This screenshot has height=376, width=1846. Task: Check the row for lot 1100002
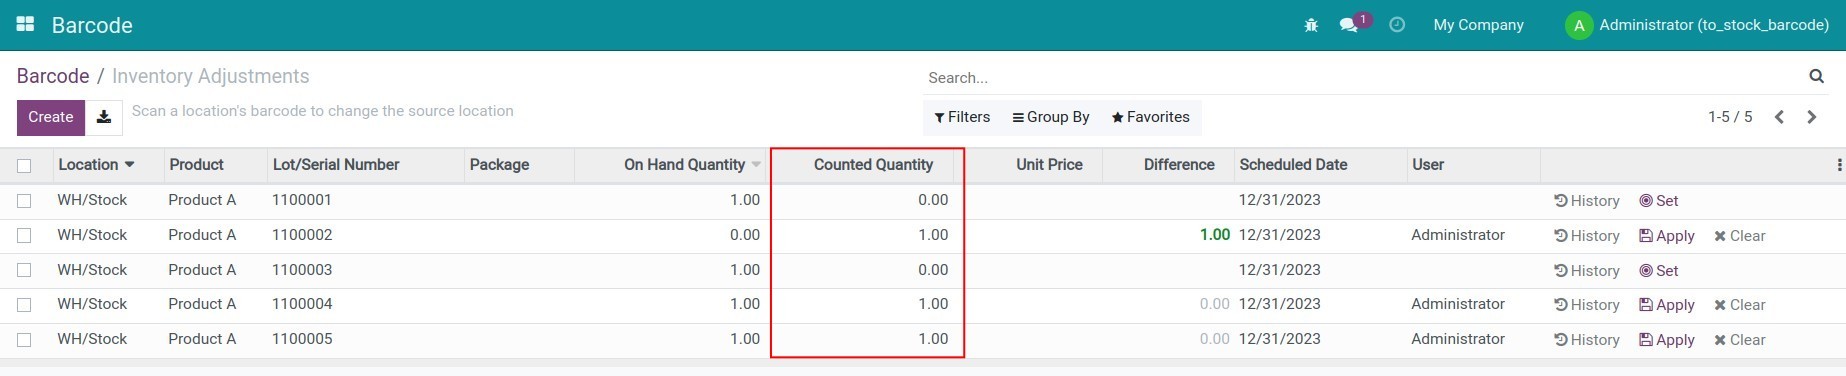point(24,236)
